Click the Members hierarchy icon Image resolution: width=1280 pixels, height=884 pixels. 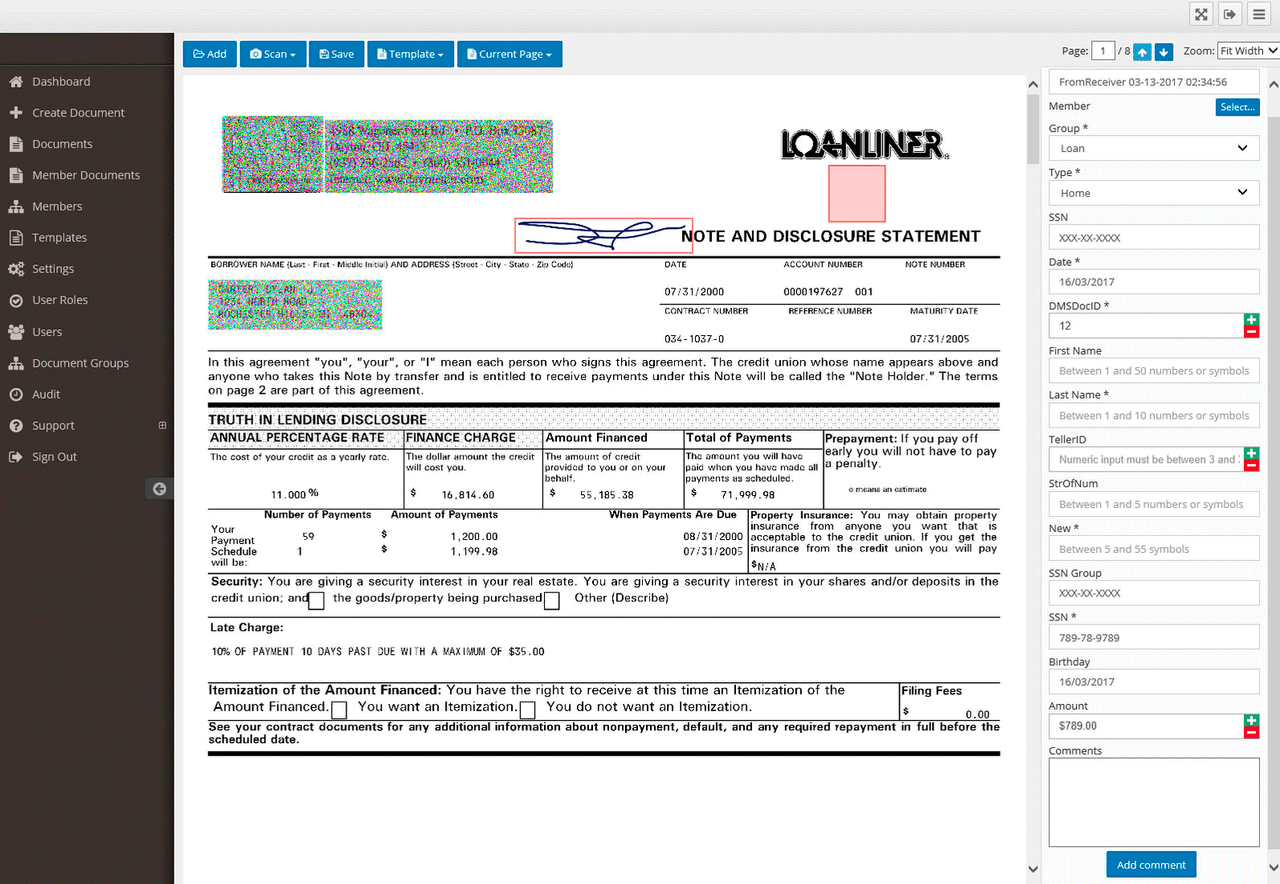15,206
